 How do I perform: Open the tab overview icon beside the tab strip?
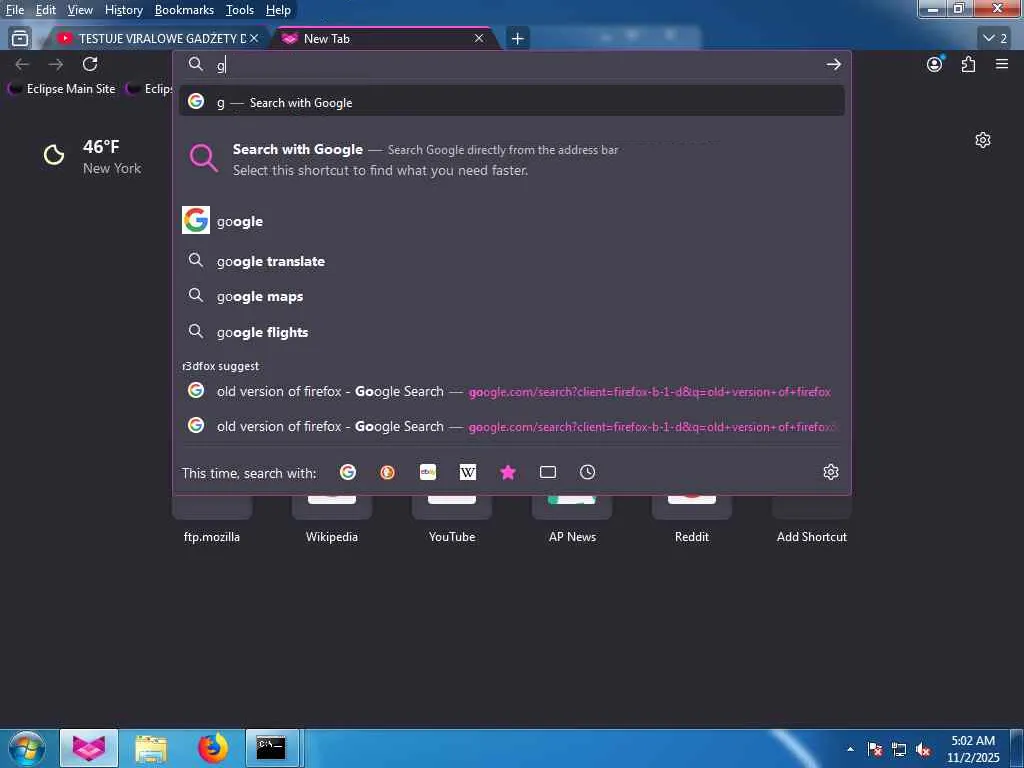point(20,39)
